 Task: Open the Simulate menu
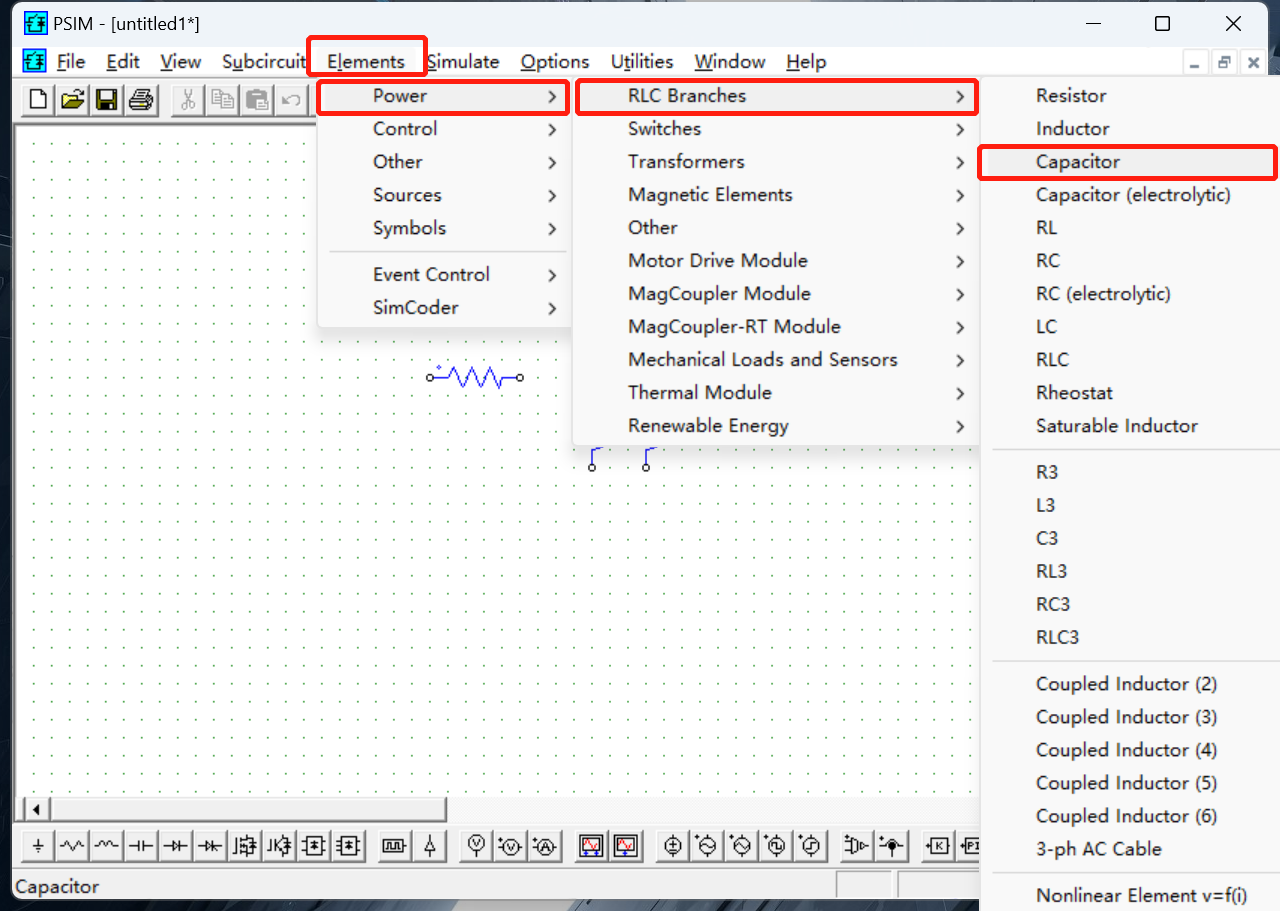click(x=463, y=62)
